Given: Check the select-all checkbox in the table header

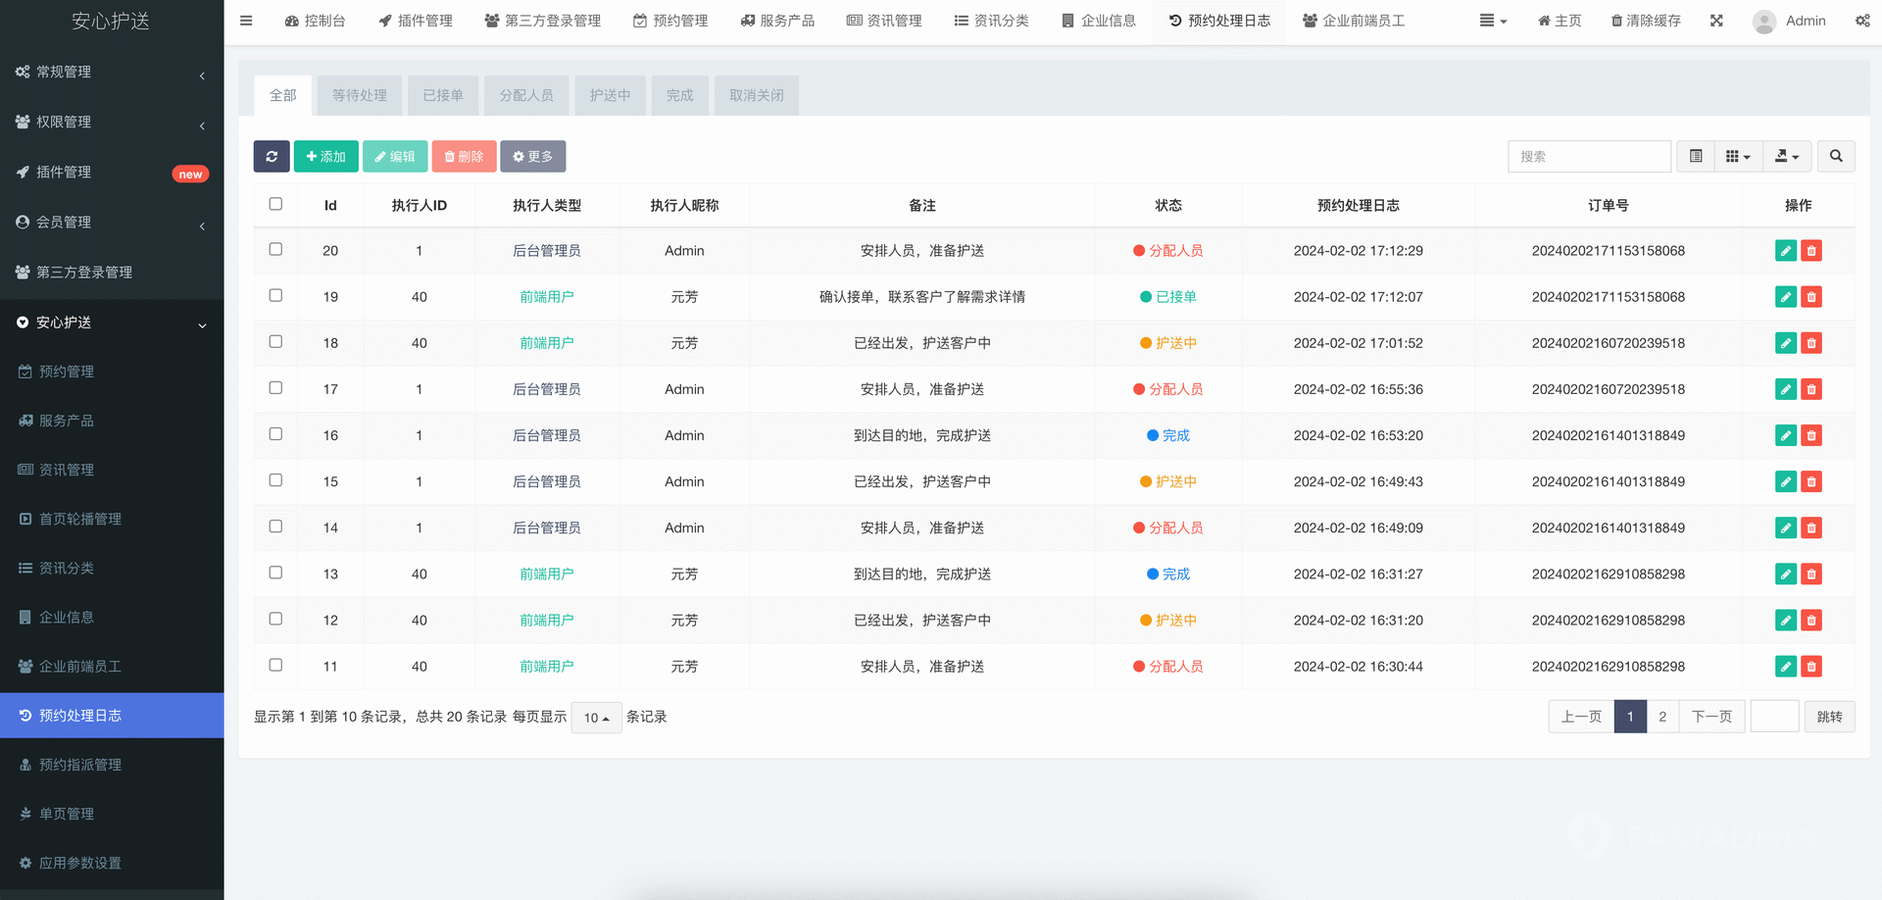Looking at the screenshot, I should pos(276,204).
